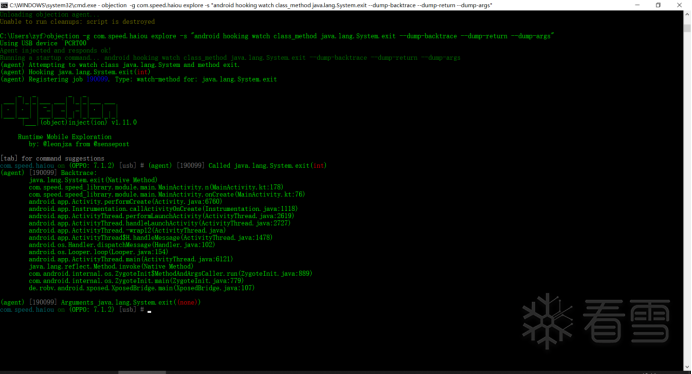
Task: Close the cmd.exe window
Action: click(679, 5)
